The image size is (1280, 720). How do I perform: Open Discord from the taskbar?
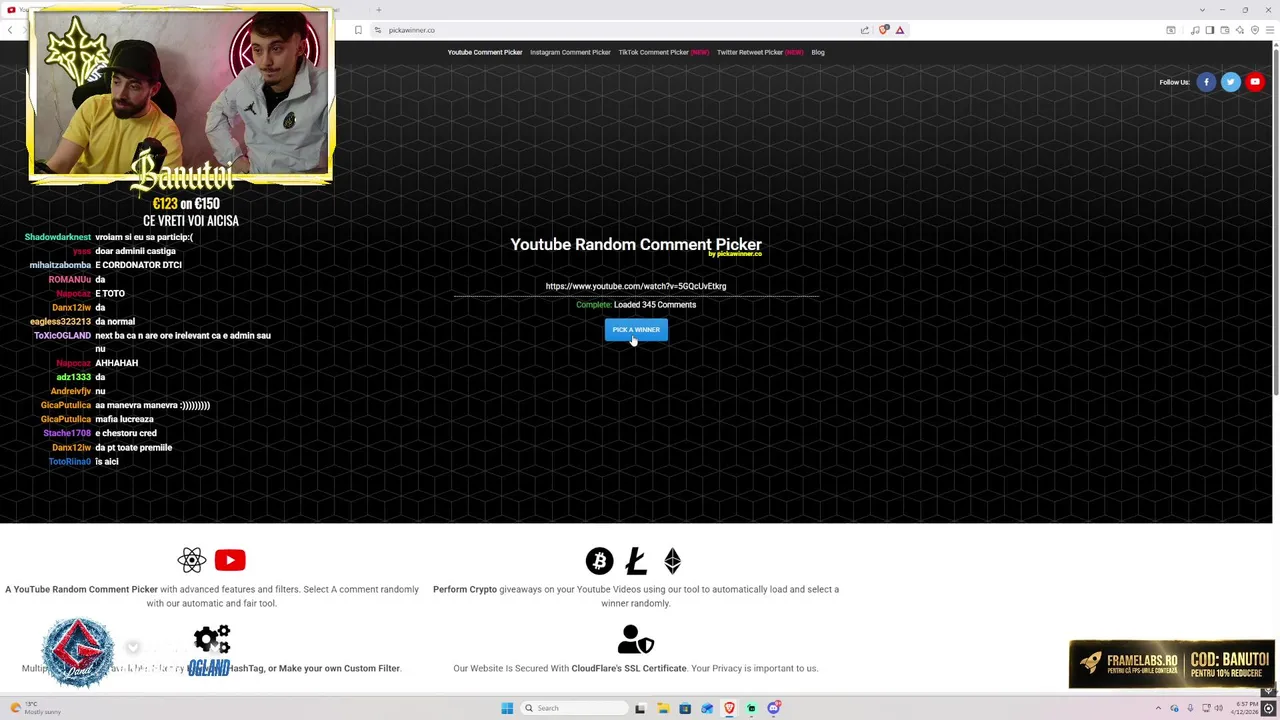tap(774, 708)
